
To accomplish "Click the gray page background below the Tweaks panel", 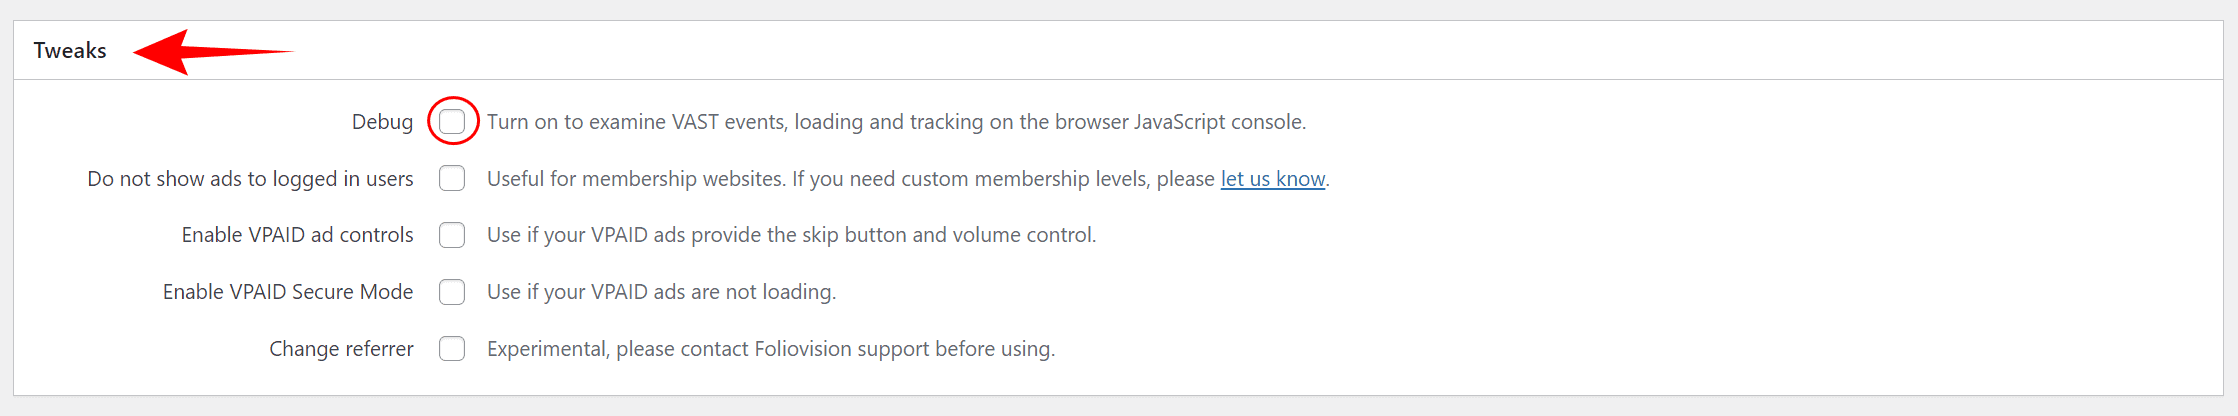I will (1118, 406).
